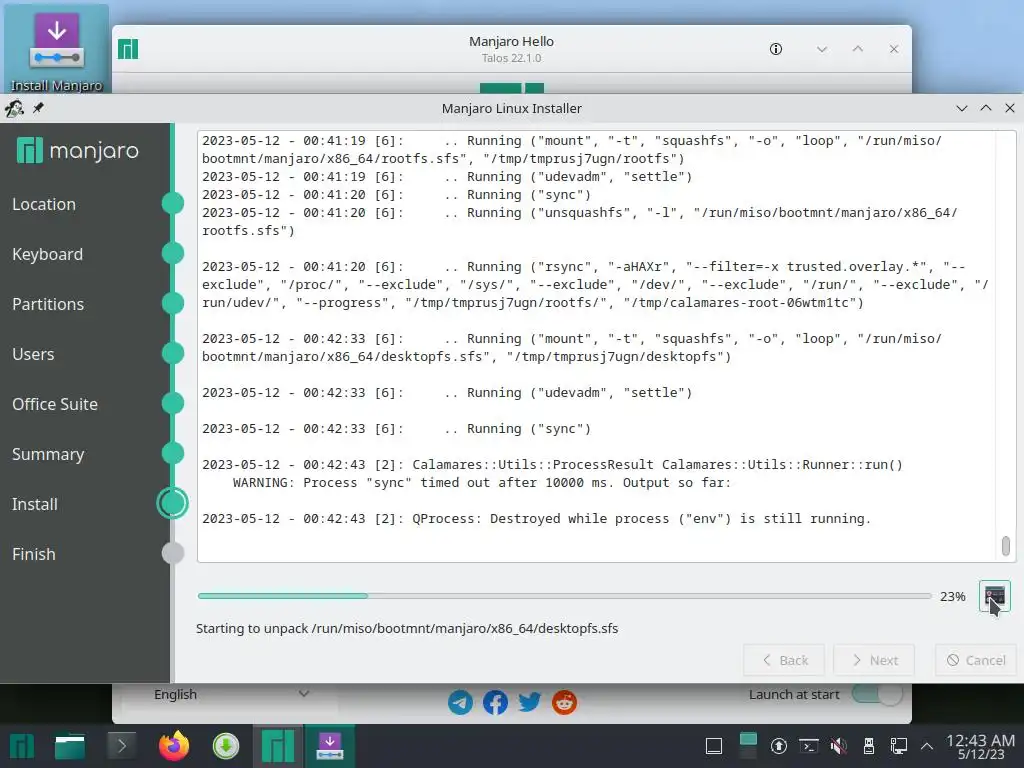1024x768 pixels.
Task: Click the manjaro logo in installer sidebar
Action: point(78,151)
